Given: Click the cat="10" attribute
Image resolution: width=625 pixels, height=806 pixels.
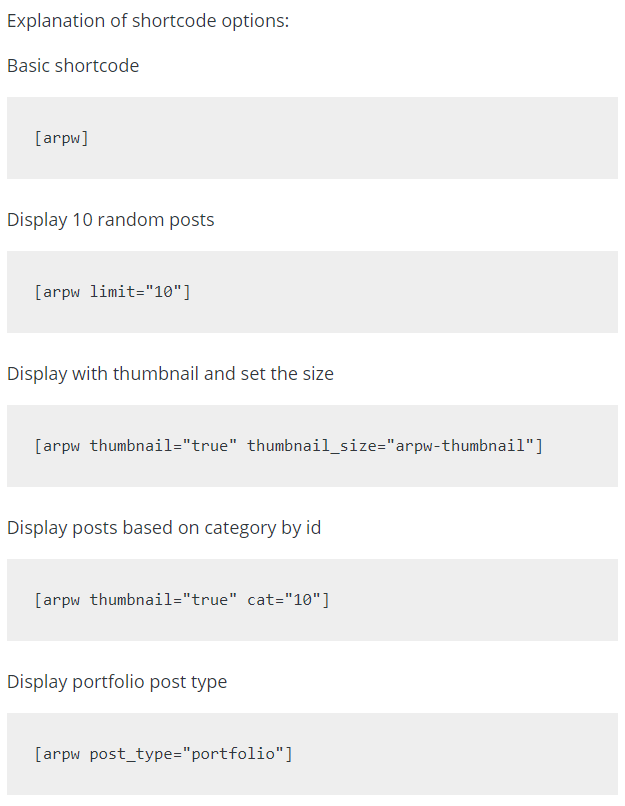Looking at the screenshot, I should tap(283, 600).
